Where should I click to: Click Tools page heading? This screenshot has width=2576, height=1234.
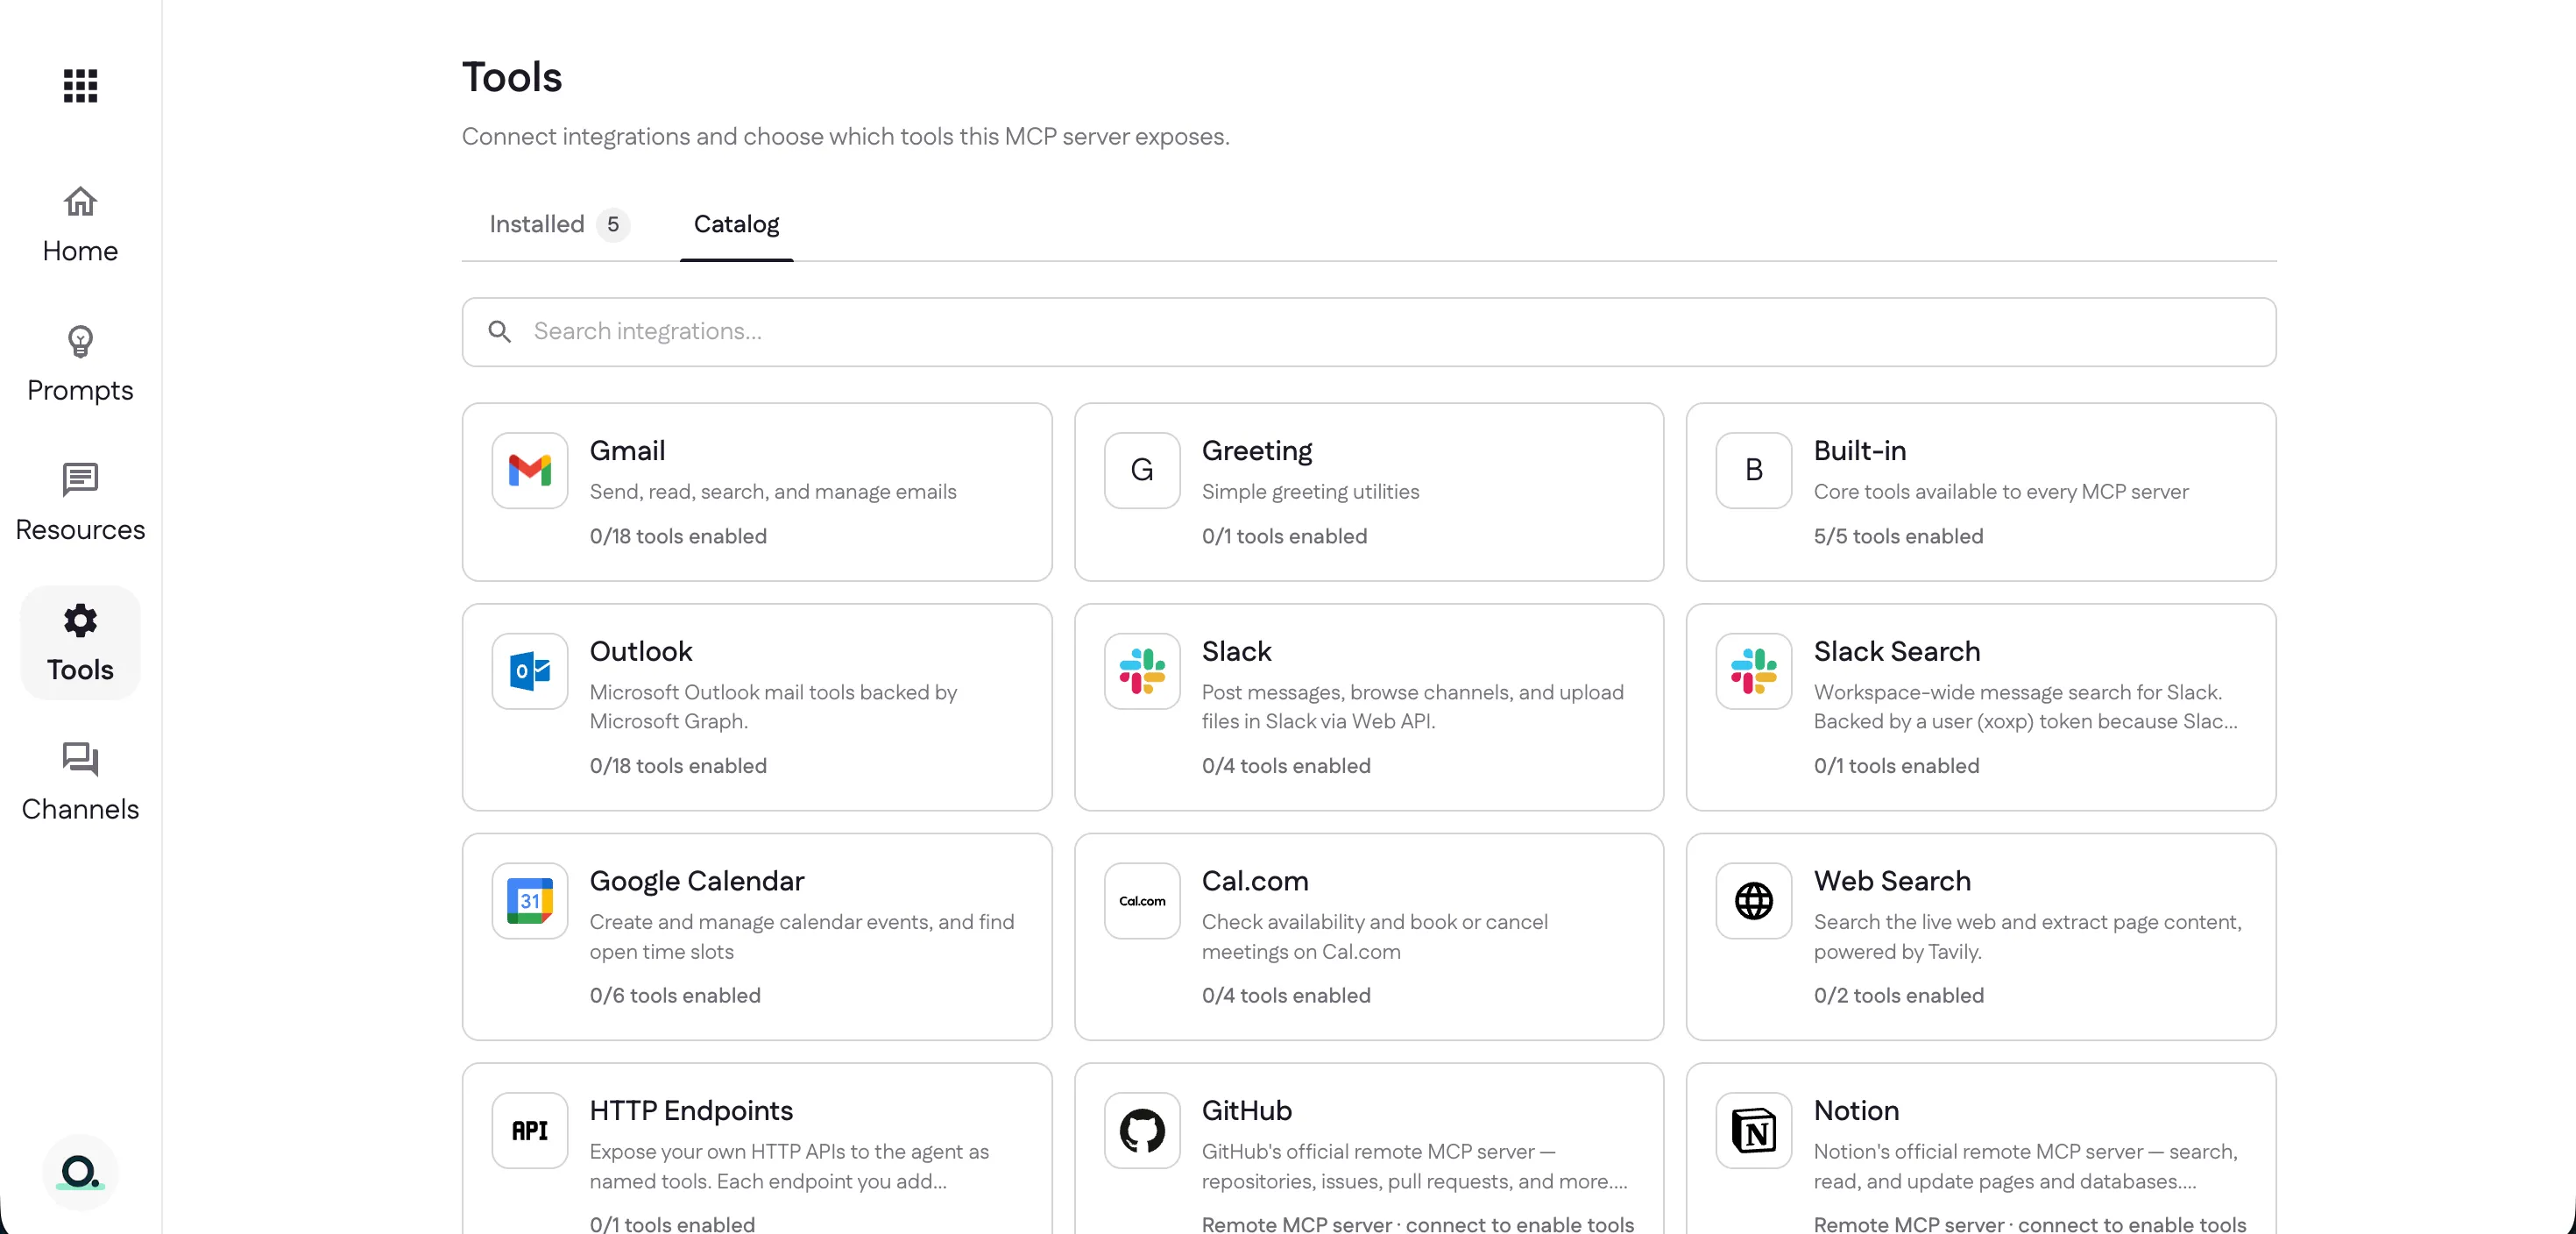pyautogui.click(x=512, y=77)
